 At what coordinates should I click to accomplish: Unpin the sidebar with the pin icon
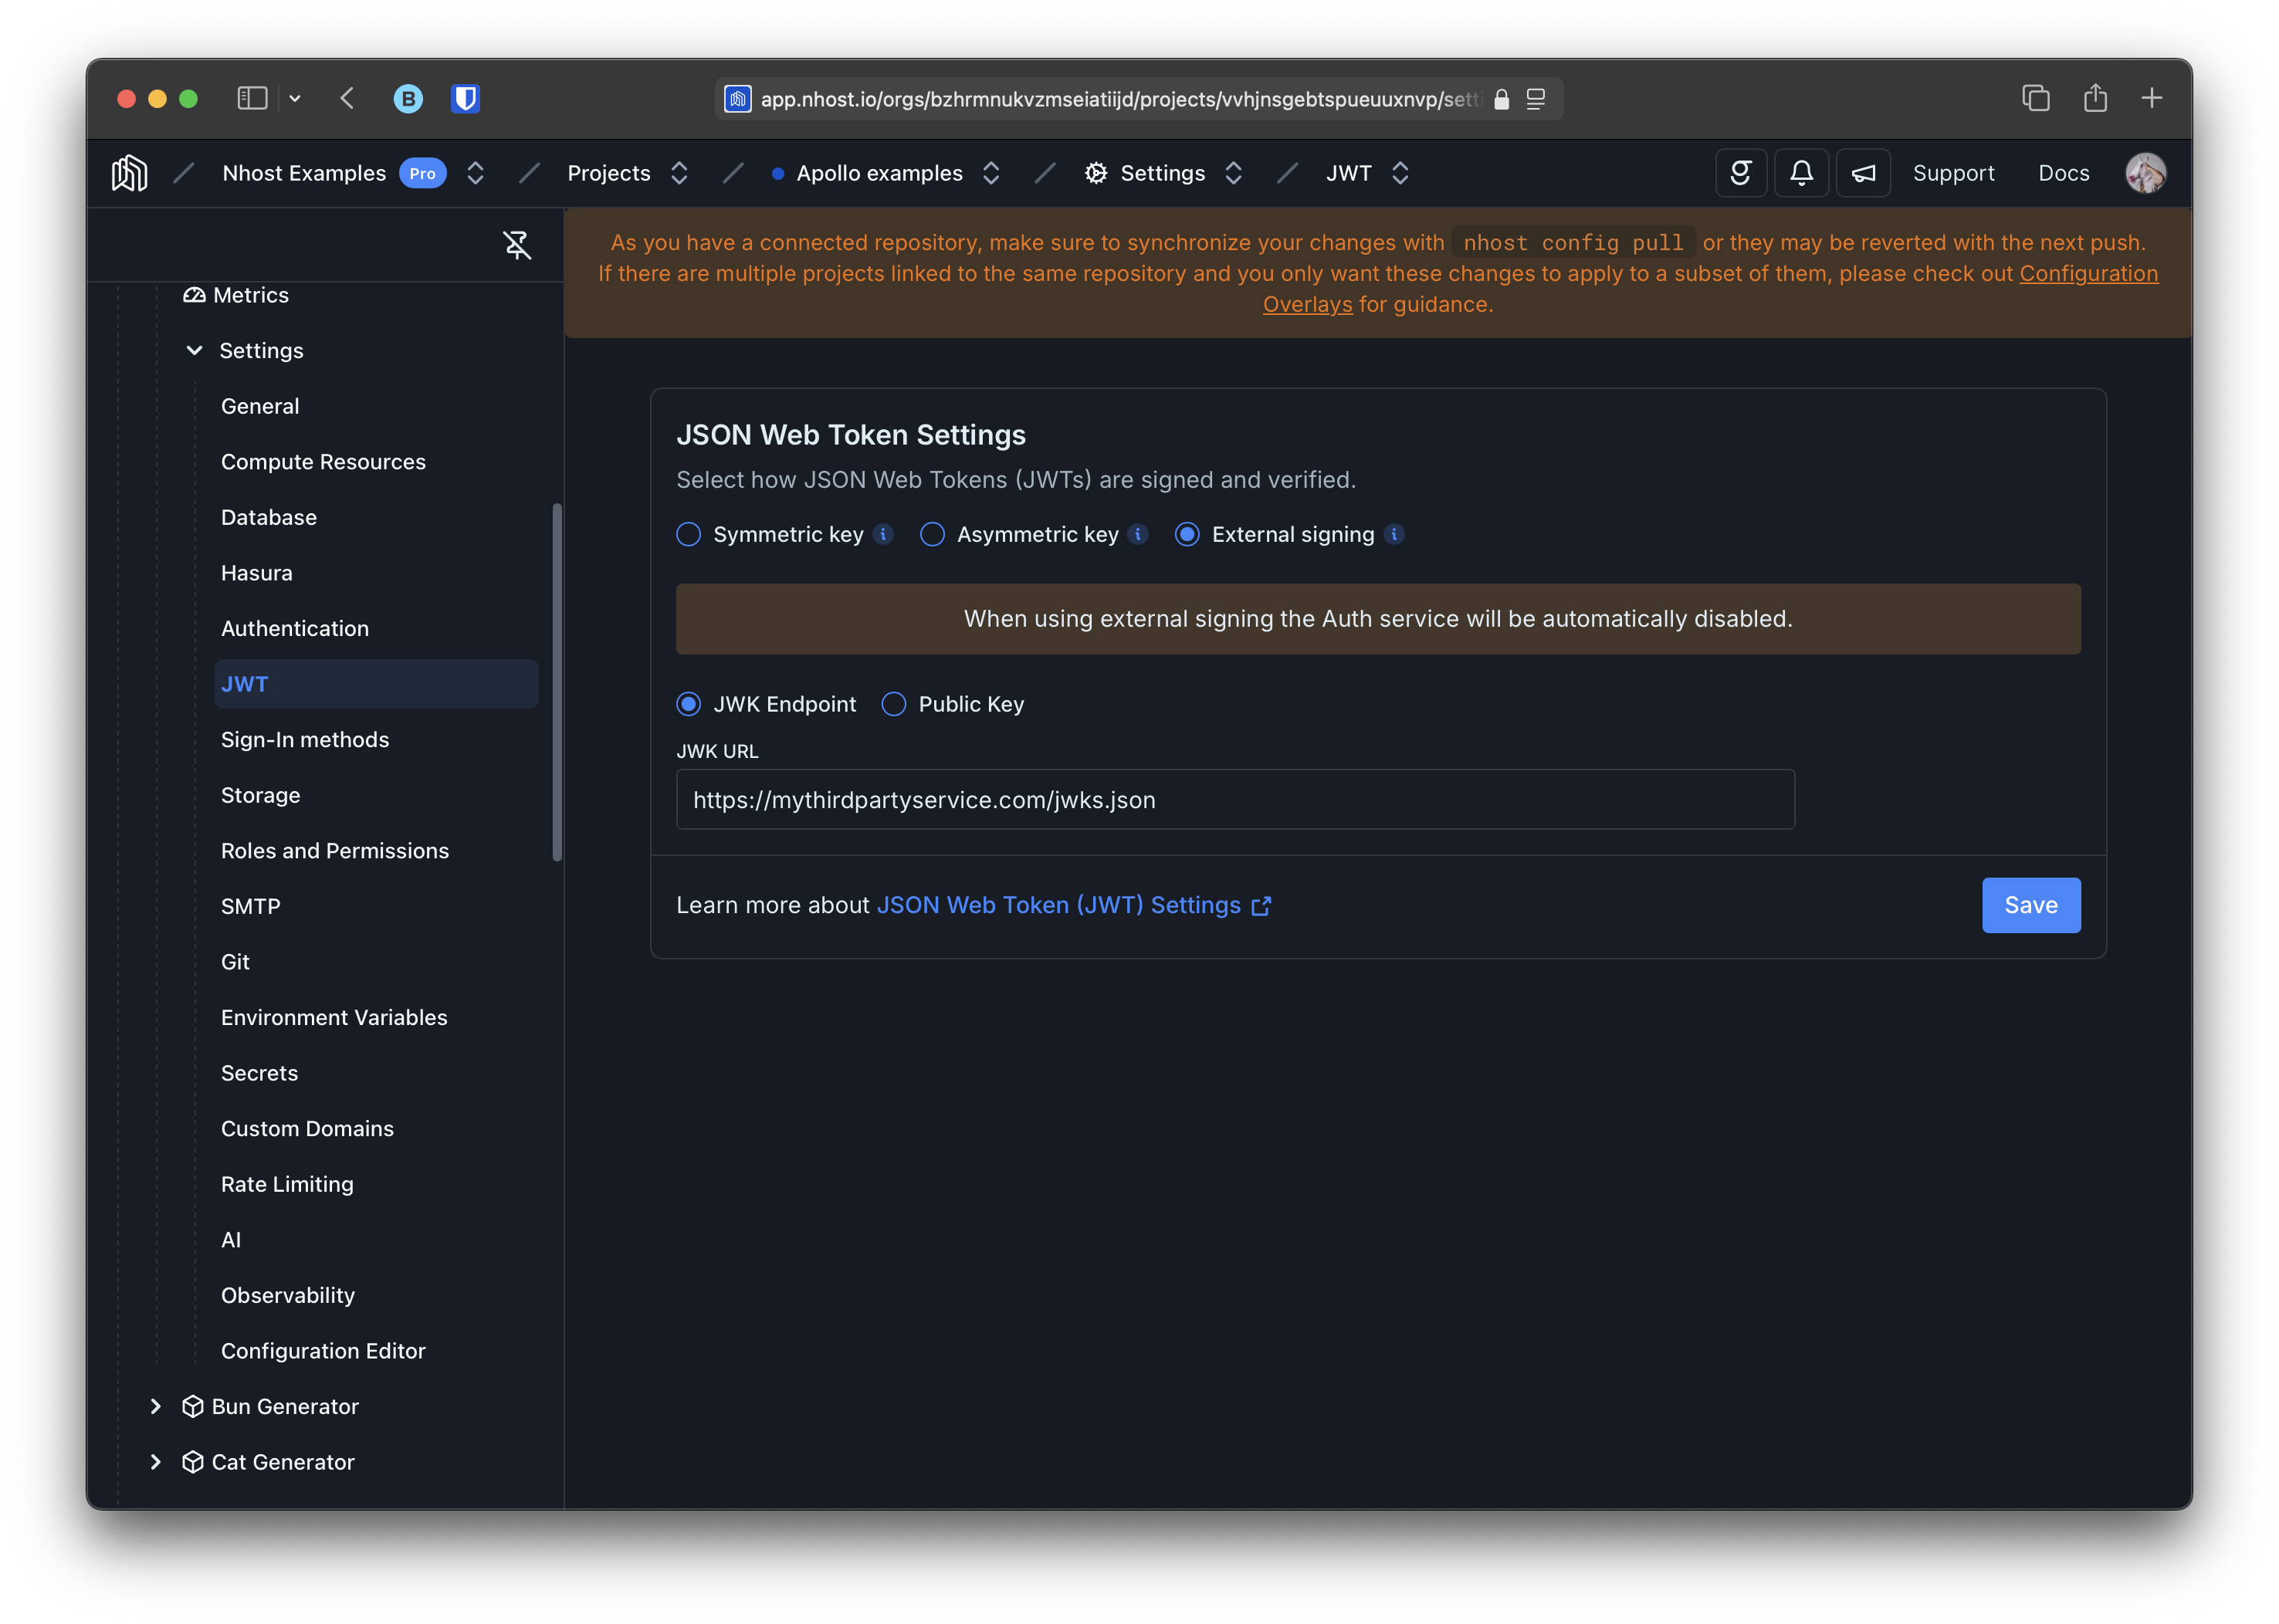click(x=516, y=245)
